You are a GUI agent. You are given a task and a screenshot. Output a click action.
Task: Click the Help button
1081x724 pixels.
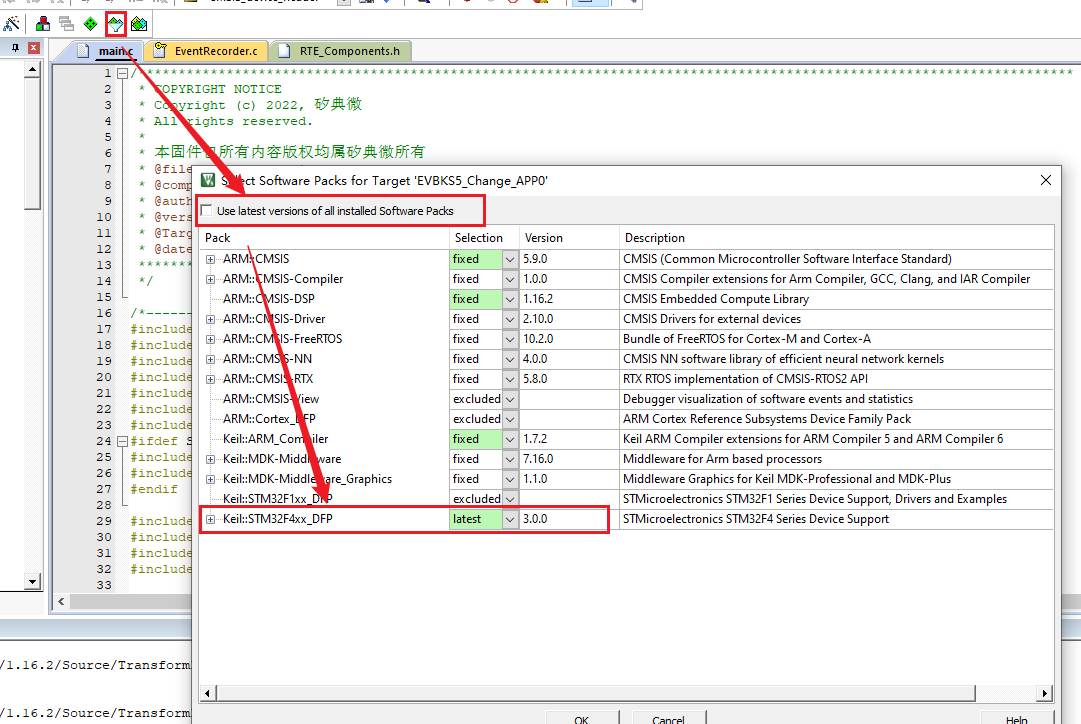click(x=1015, y=719)
